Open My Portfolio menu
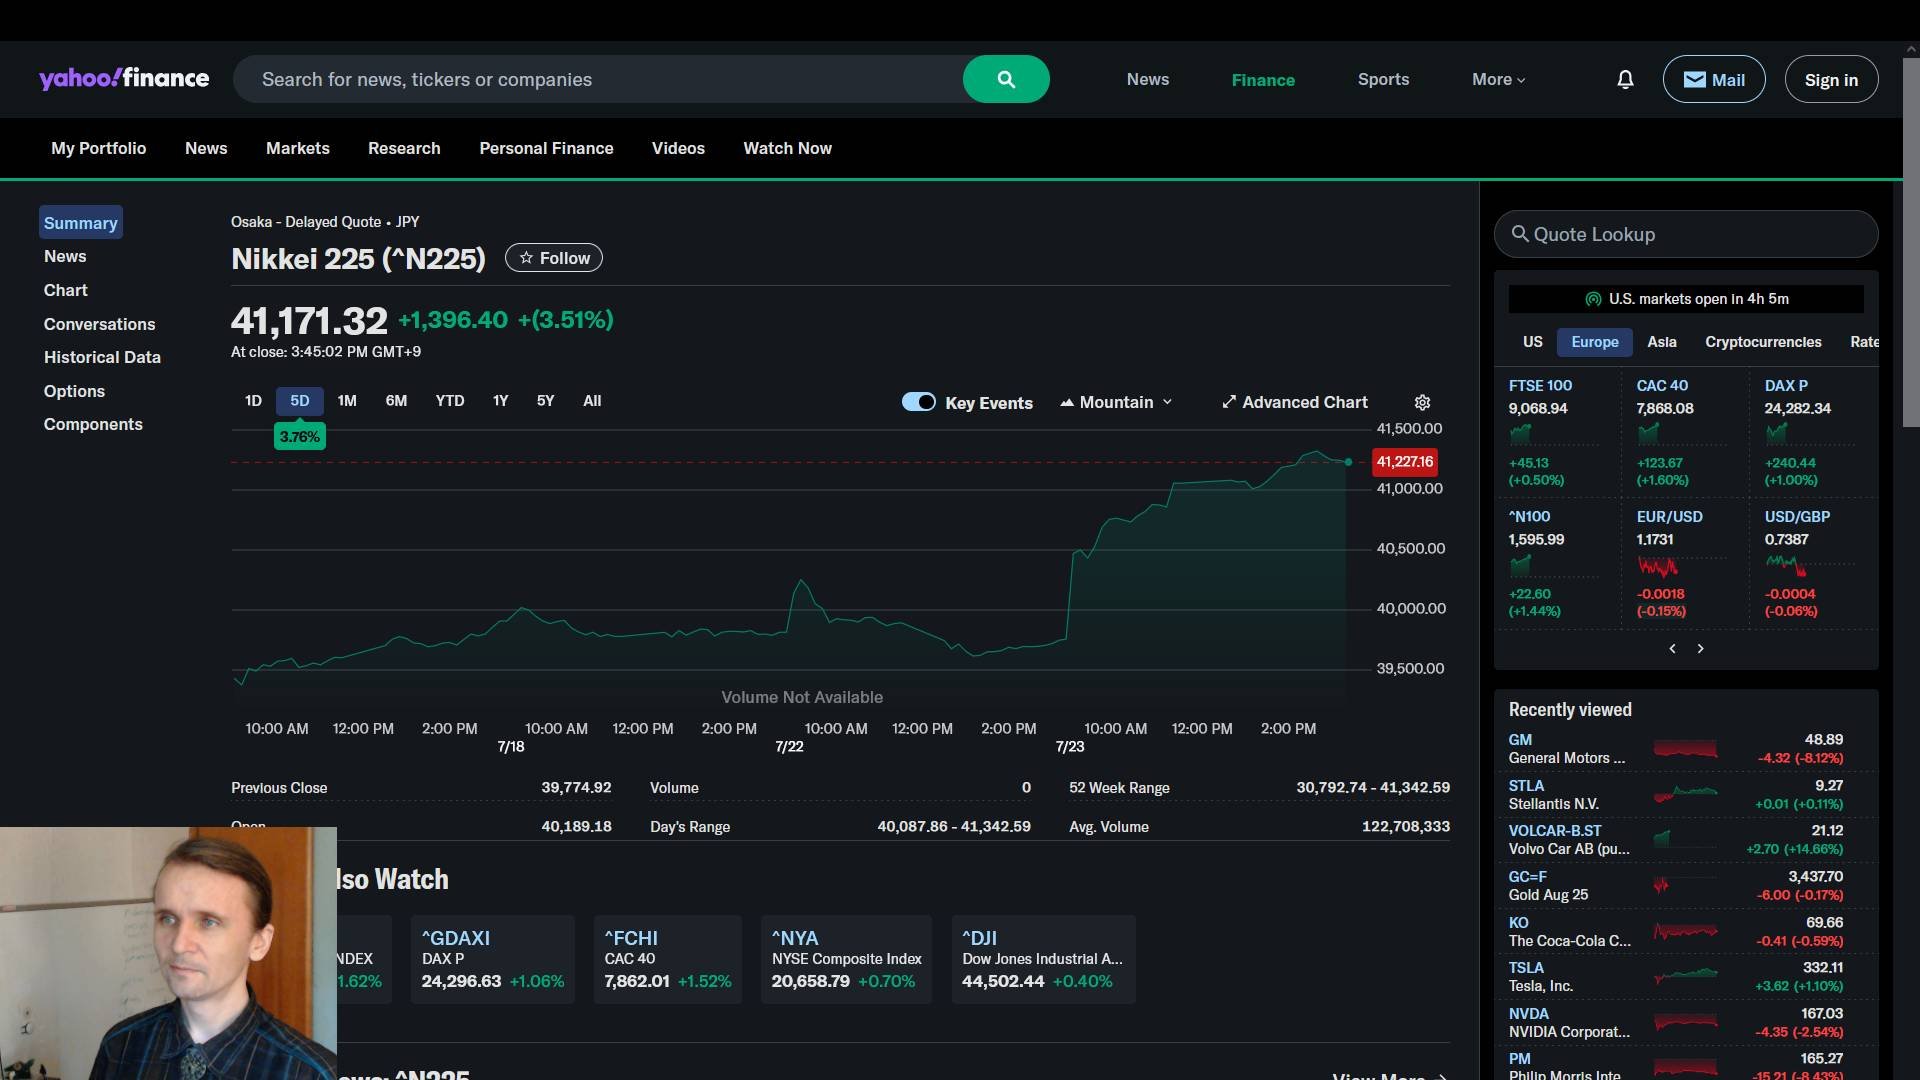 point(98,148)
